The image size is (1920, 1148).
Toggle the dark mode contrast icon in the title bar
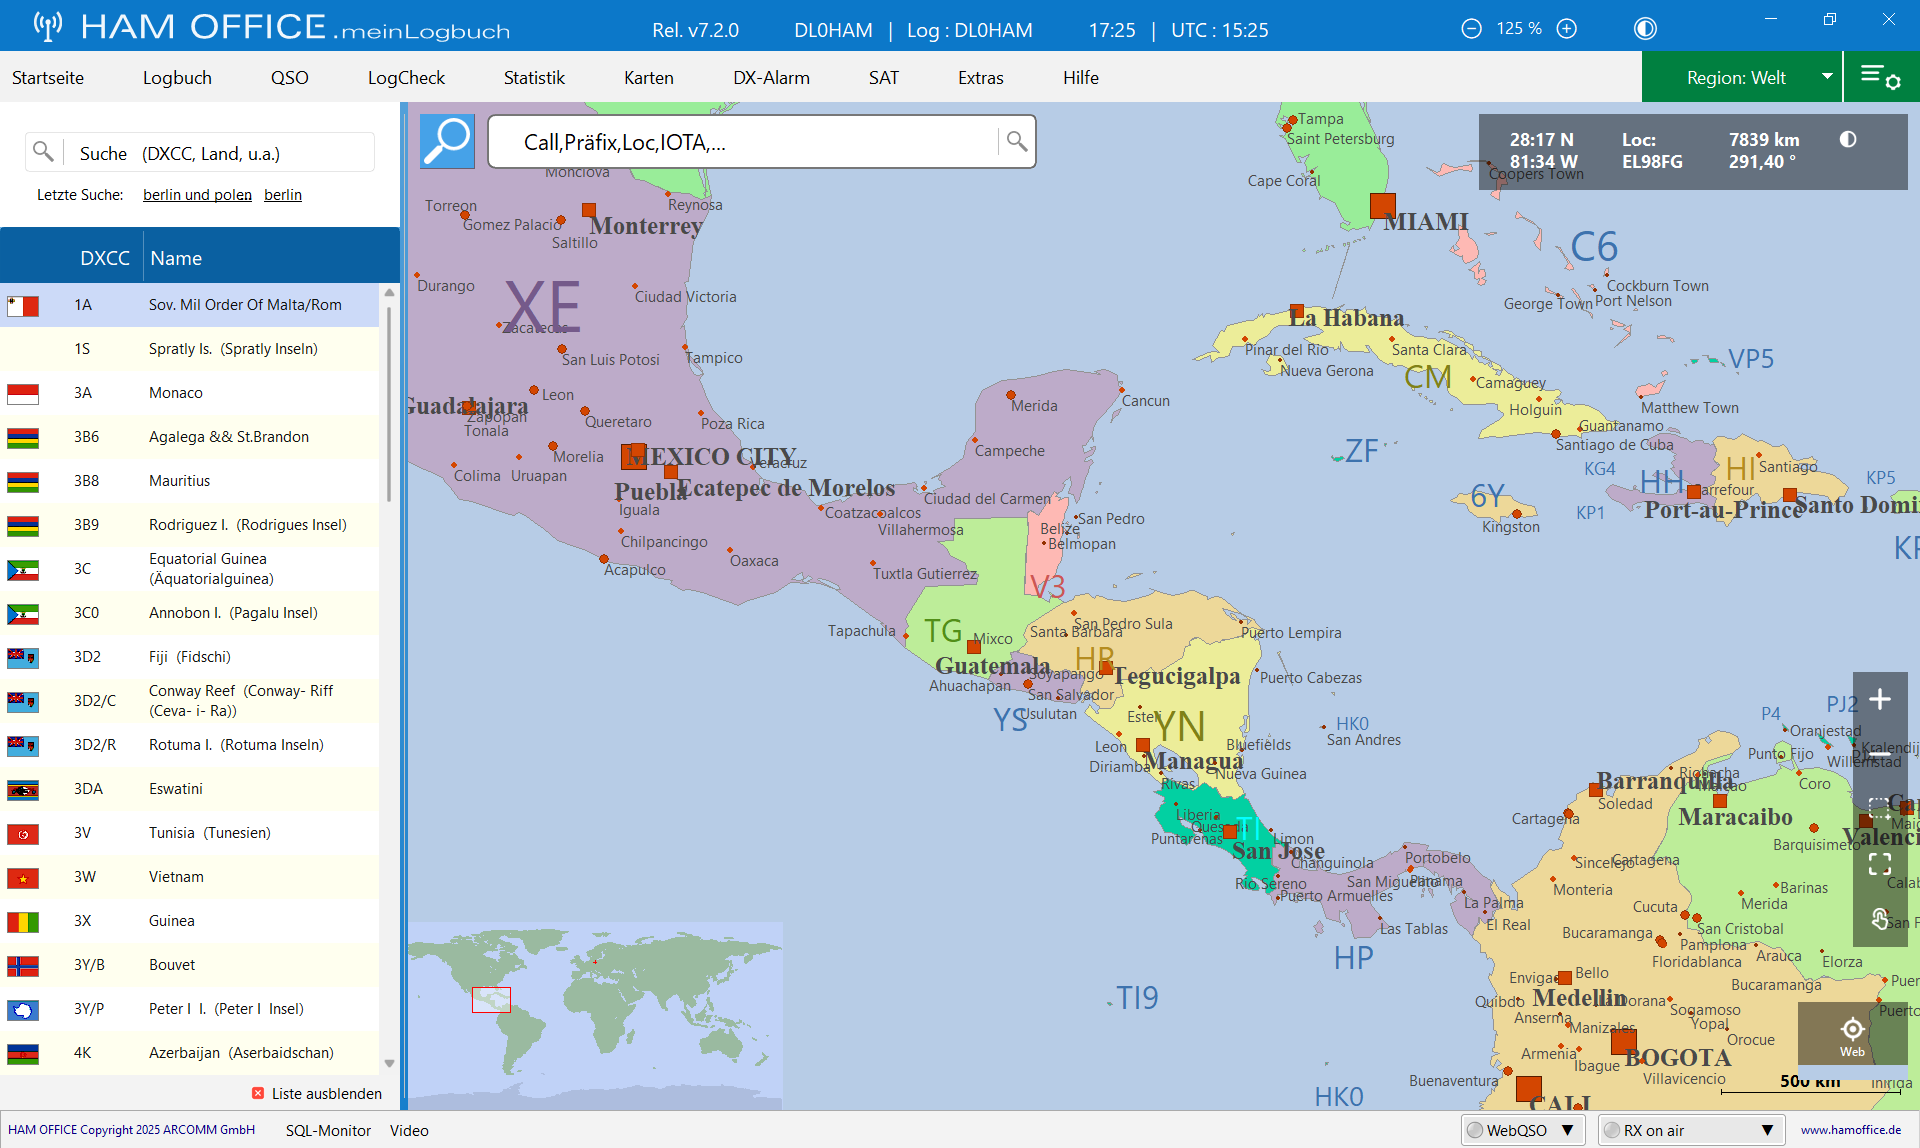1645,29
